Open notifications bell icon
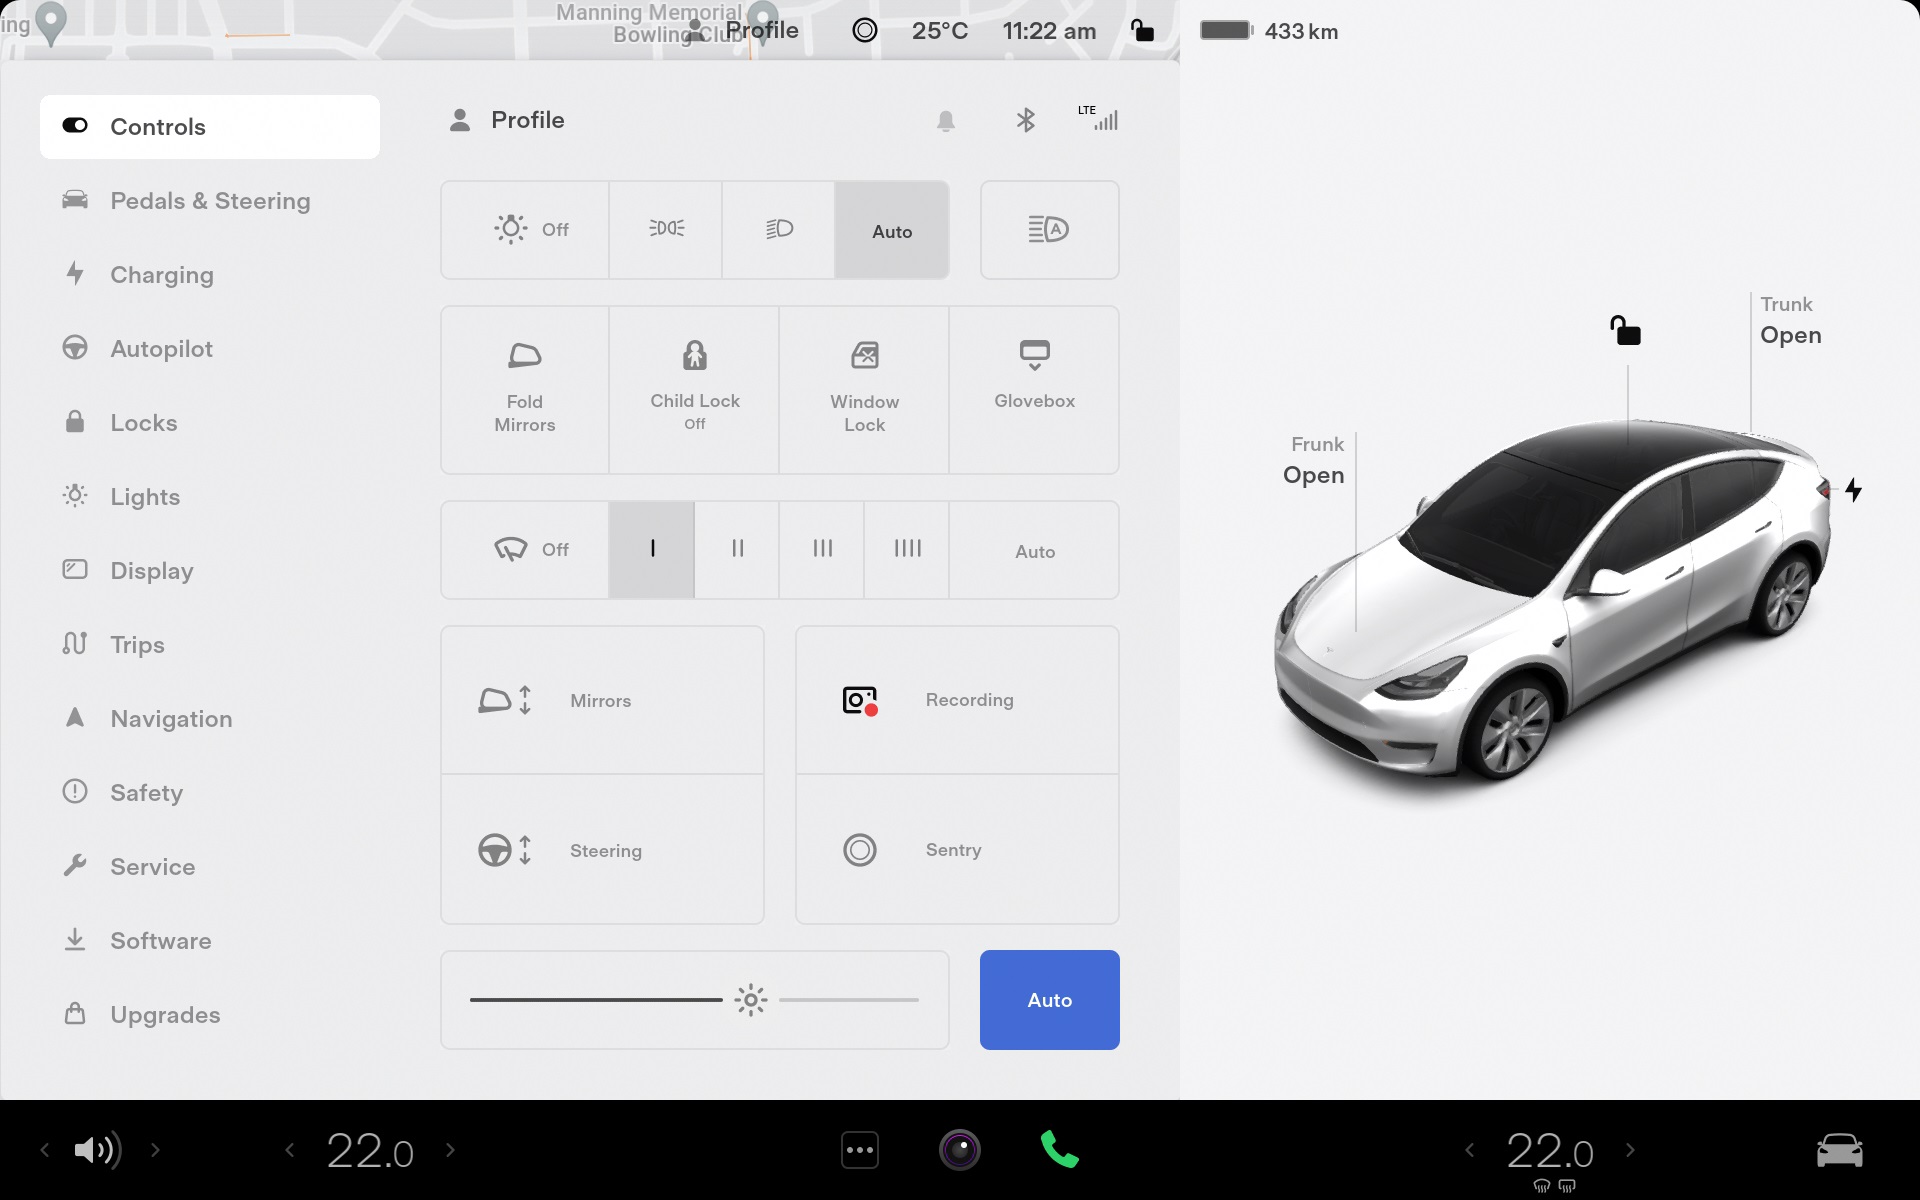1920x1200 pixels. [x=945, y=121]
